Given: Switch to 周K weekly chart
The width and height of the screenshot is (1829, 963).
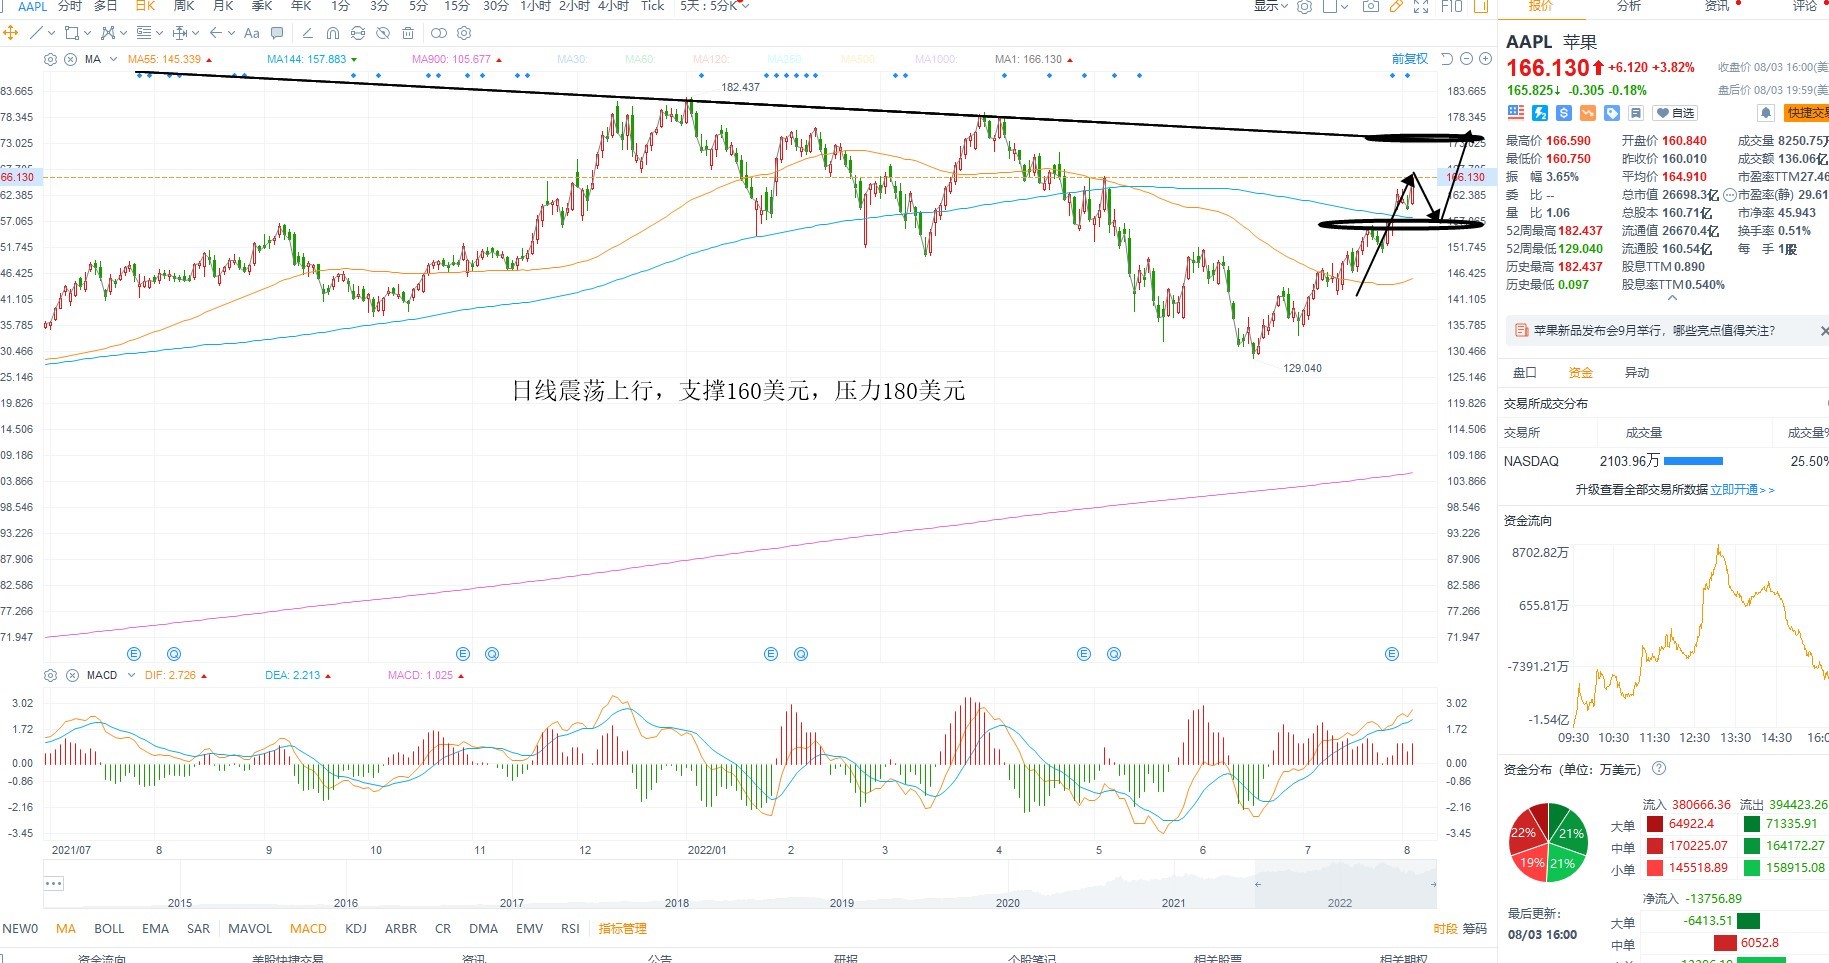Looking at the screenshot, I should coord(184,6).
